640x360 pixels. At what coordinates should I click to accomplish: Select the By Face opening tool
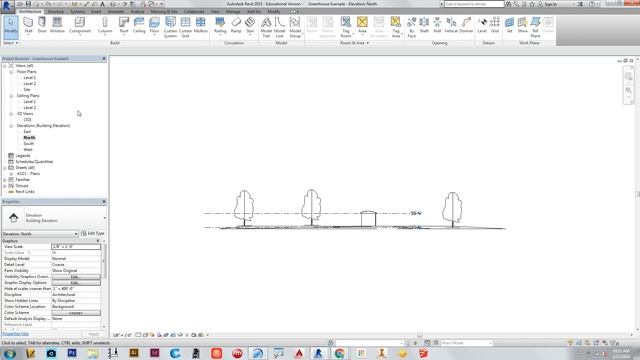(411, 27)
